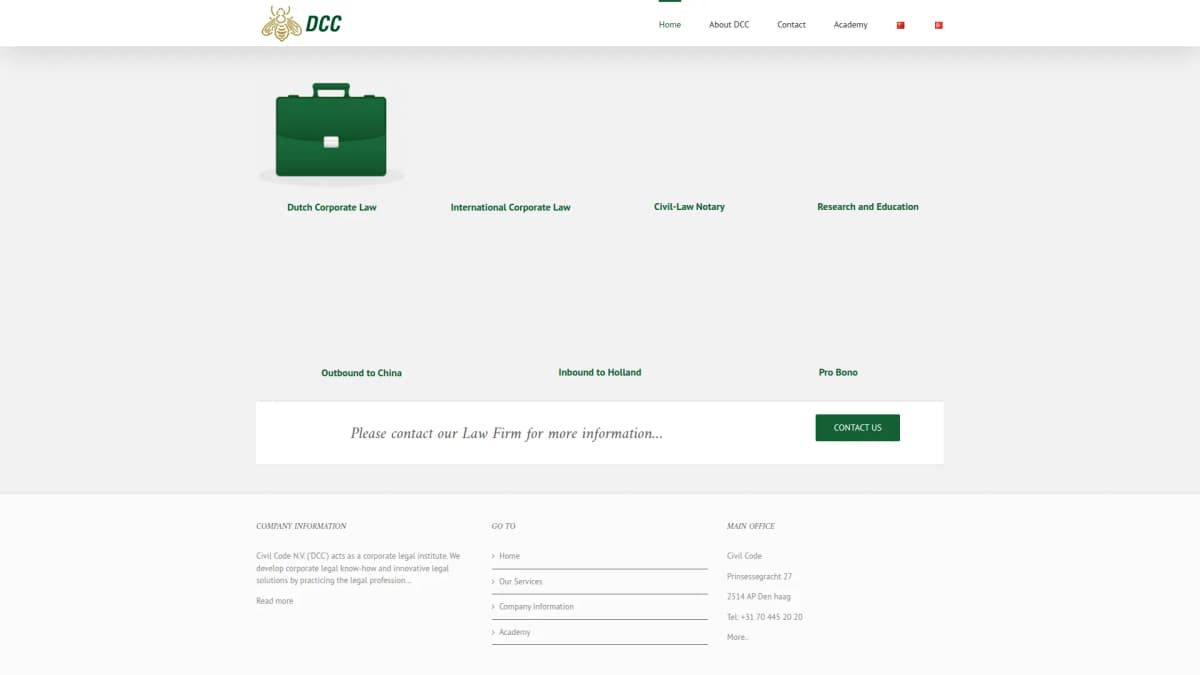Click the DCC bee logo

pyautogui.click(x=301, y=23)
